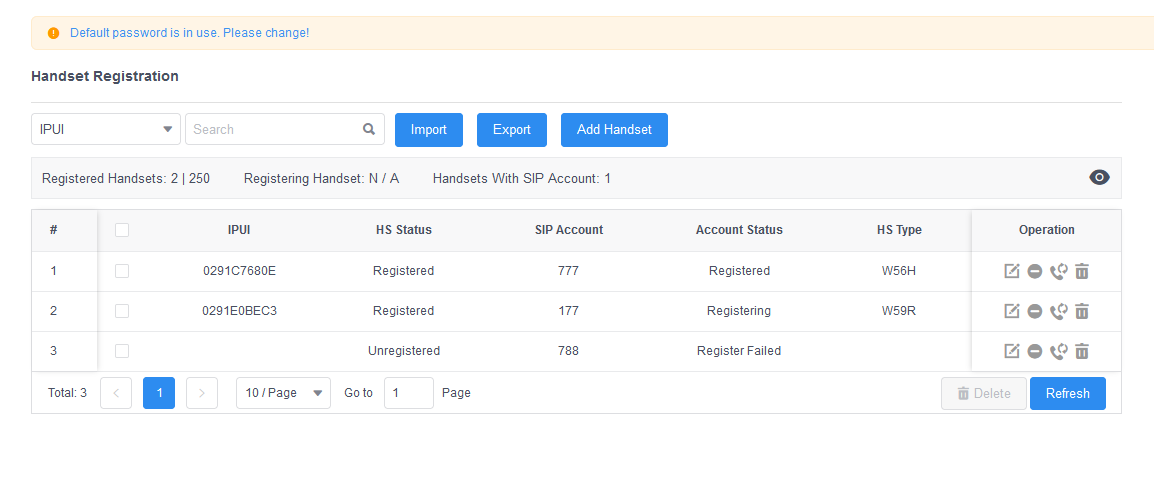The height and width of the screenshot is (503, 1154).
Task: Click the paging phone icon for 0291C7680E
Action: click(1058, 271)
